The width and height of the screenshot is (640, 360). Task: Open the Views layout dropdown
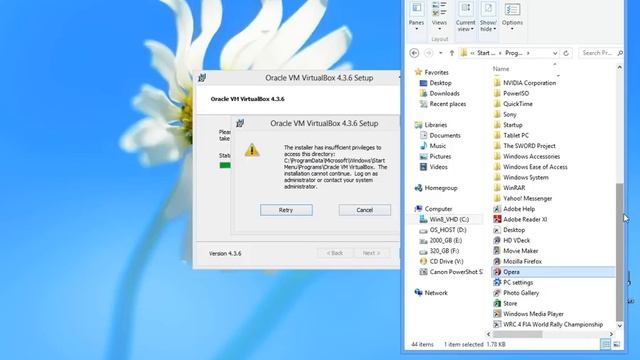pos(439,16)
